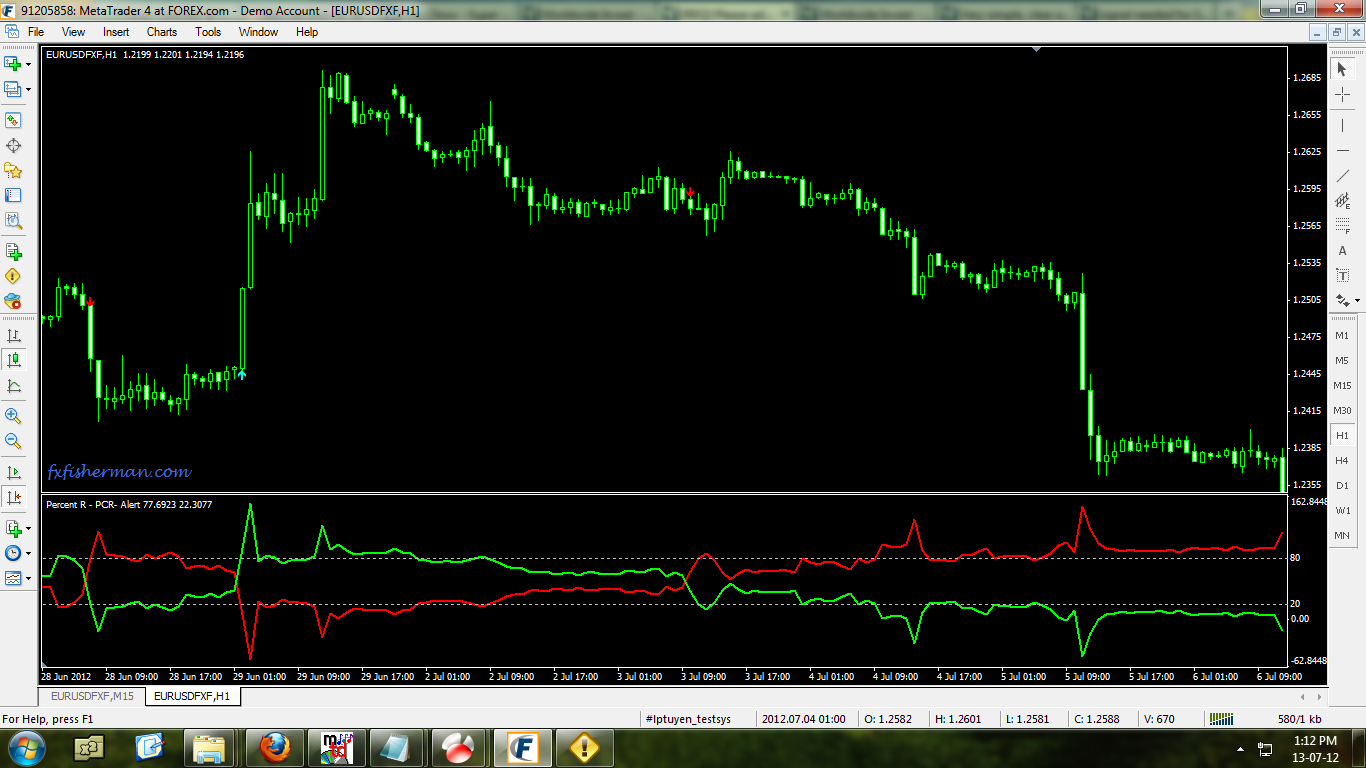
Task: Switch to the EURUSDFXF,M15 tab
Action: coord(93,696)
